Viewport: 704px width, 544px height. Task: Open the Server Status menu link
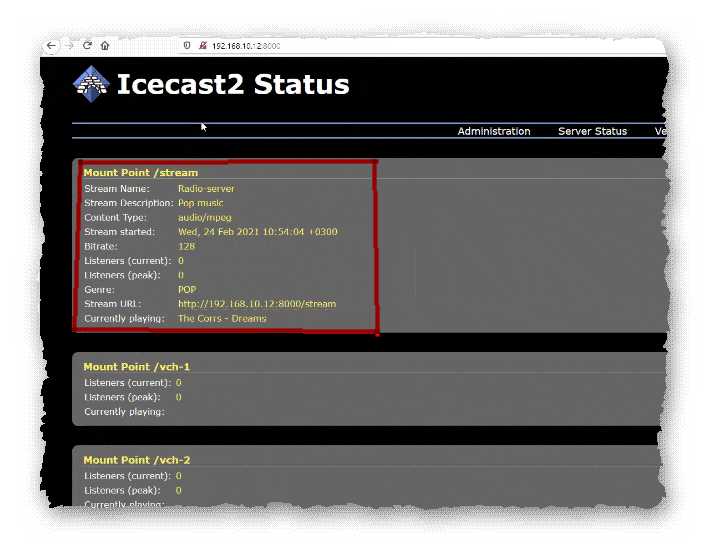coord(592,131)
